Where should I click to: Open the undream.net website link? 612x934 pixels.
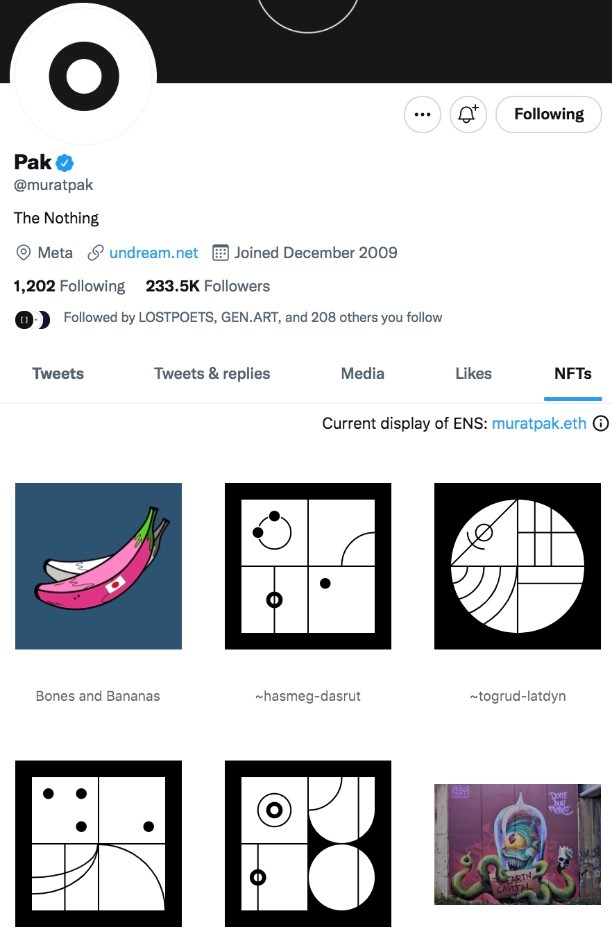[x=155, y=252]
